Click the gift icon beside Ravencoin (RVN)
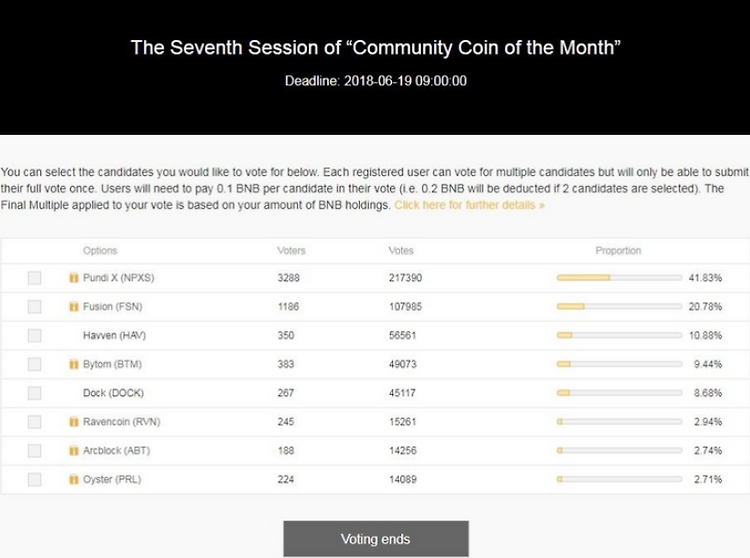750x558 pixels. coord(74,422)
